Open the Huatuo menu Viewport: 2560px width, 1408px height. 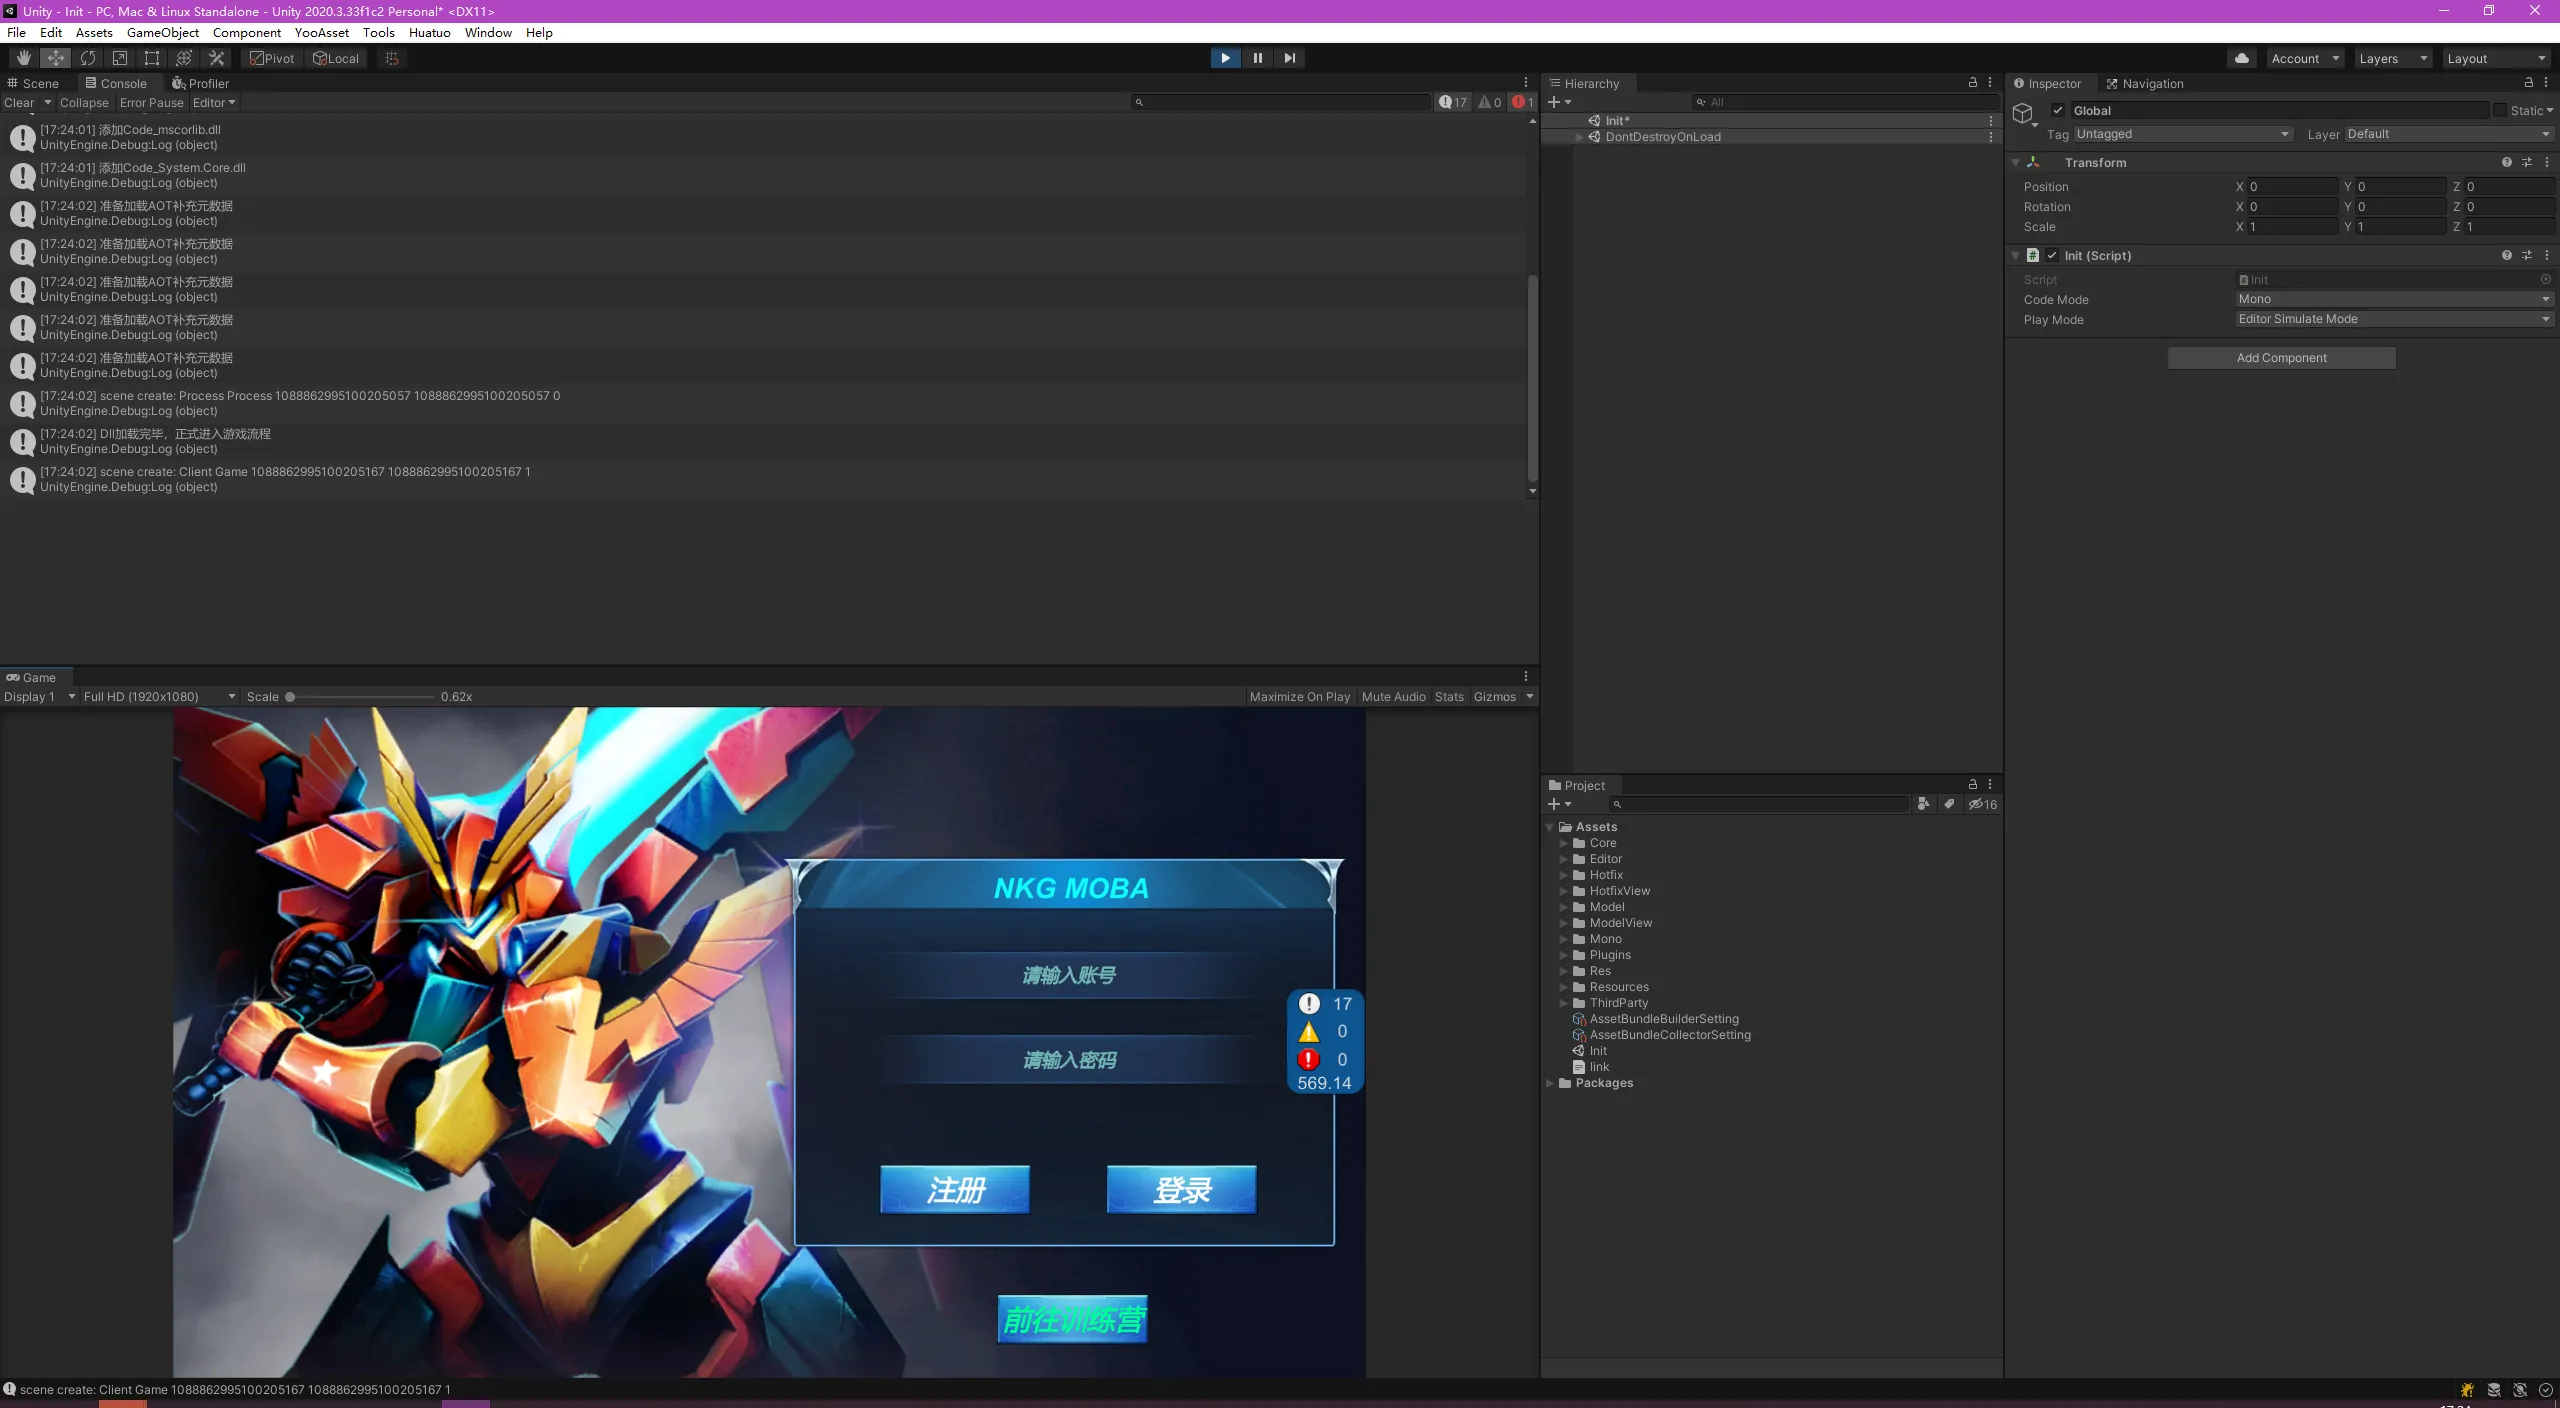pos(430,32)
